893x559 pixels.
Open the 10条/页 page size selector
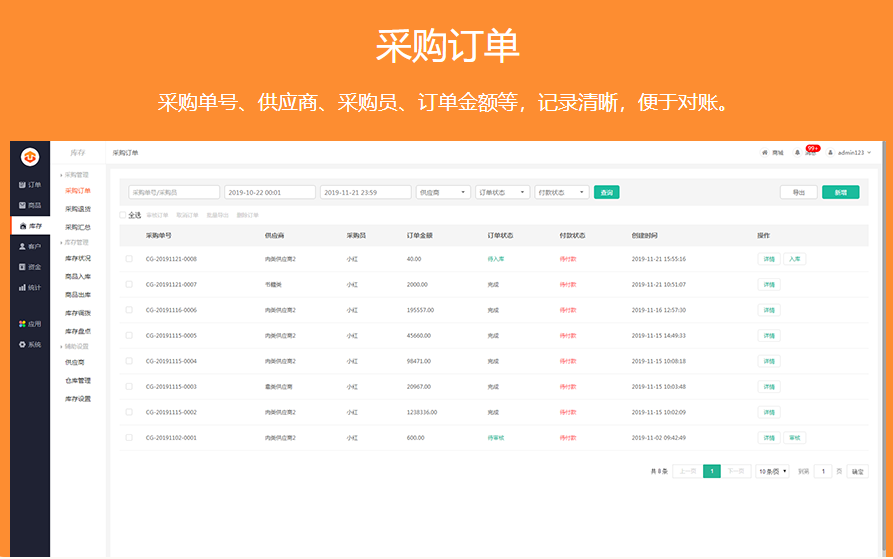coord(772,471)
